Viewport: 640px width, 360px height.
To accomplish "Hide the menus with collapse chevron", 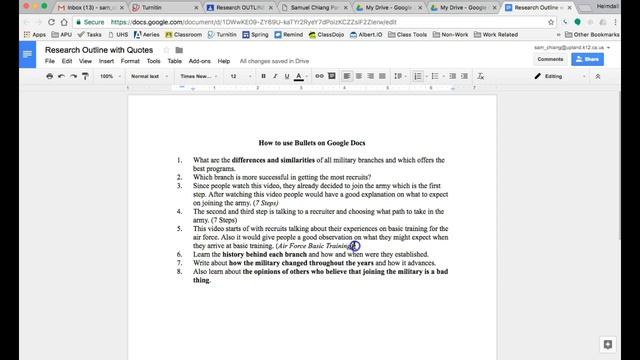I will pos(598,76).
